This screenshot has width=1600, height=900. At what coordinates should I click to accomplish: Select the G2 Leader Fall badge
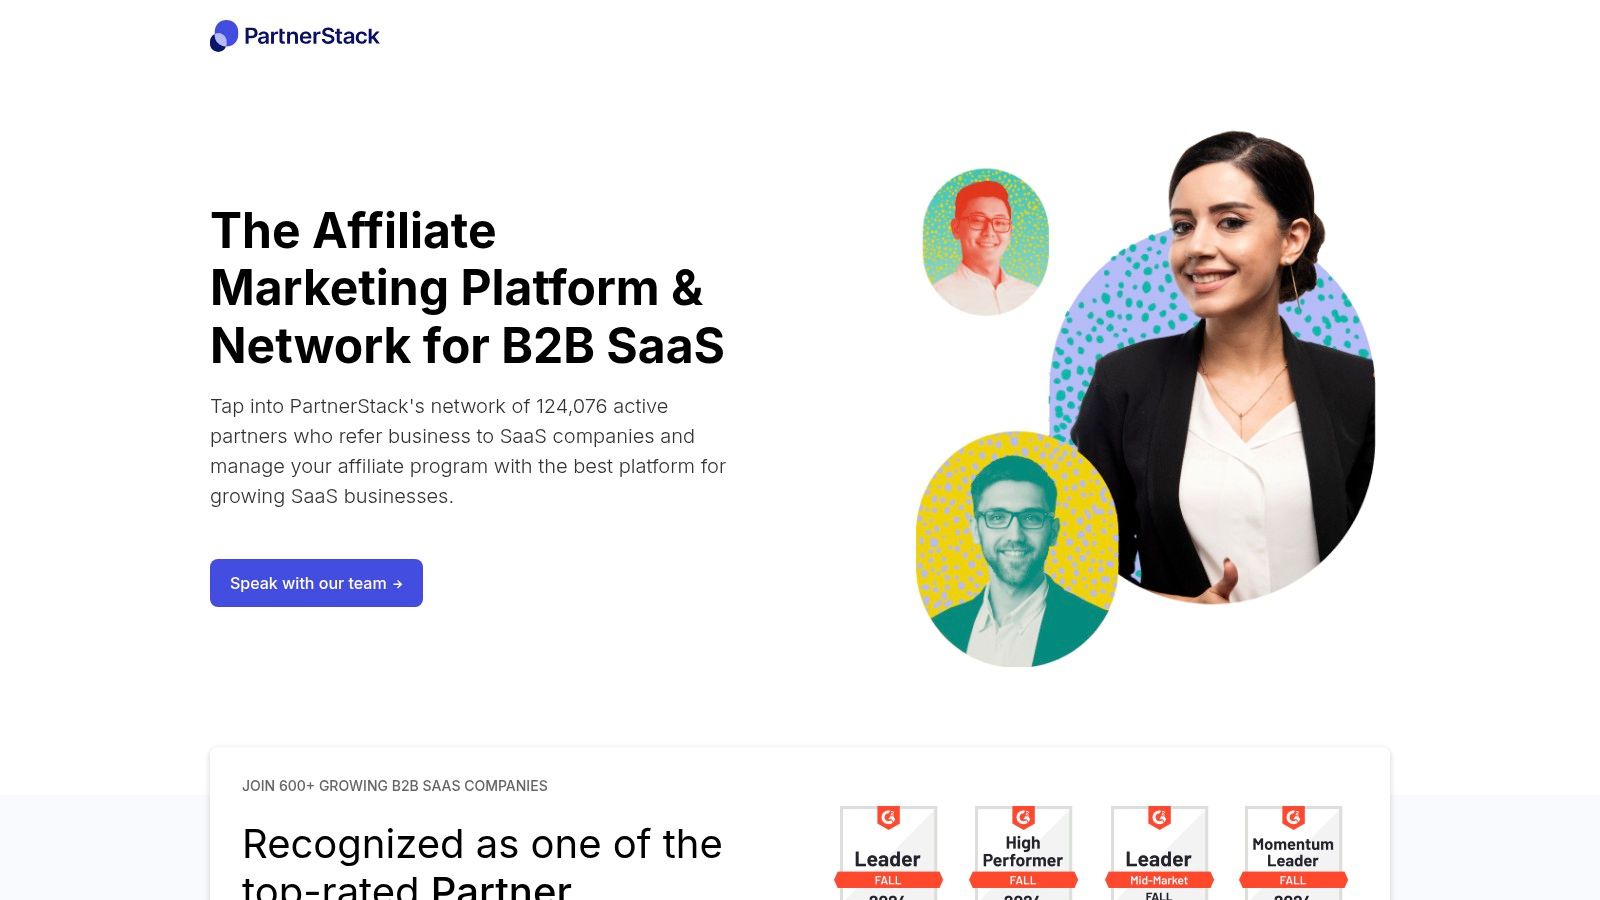coord(888,850)
